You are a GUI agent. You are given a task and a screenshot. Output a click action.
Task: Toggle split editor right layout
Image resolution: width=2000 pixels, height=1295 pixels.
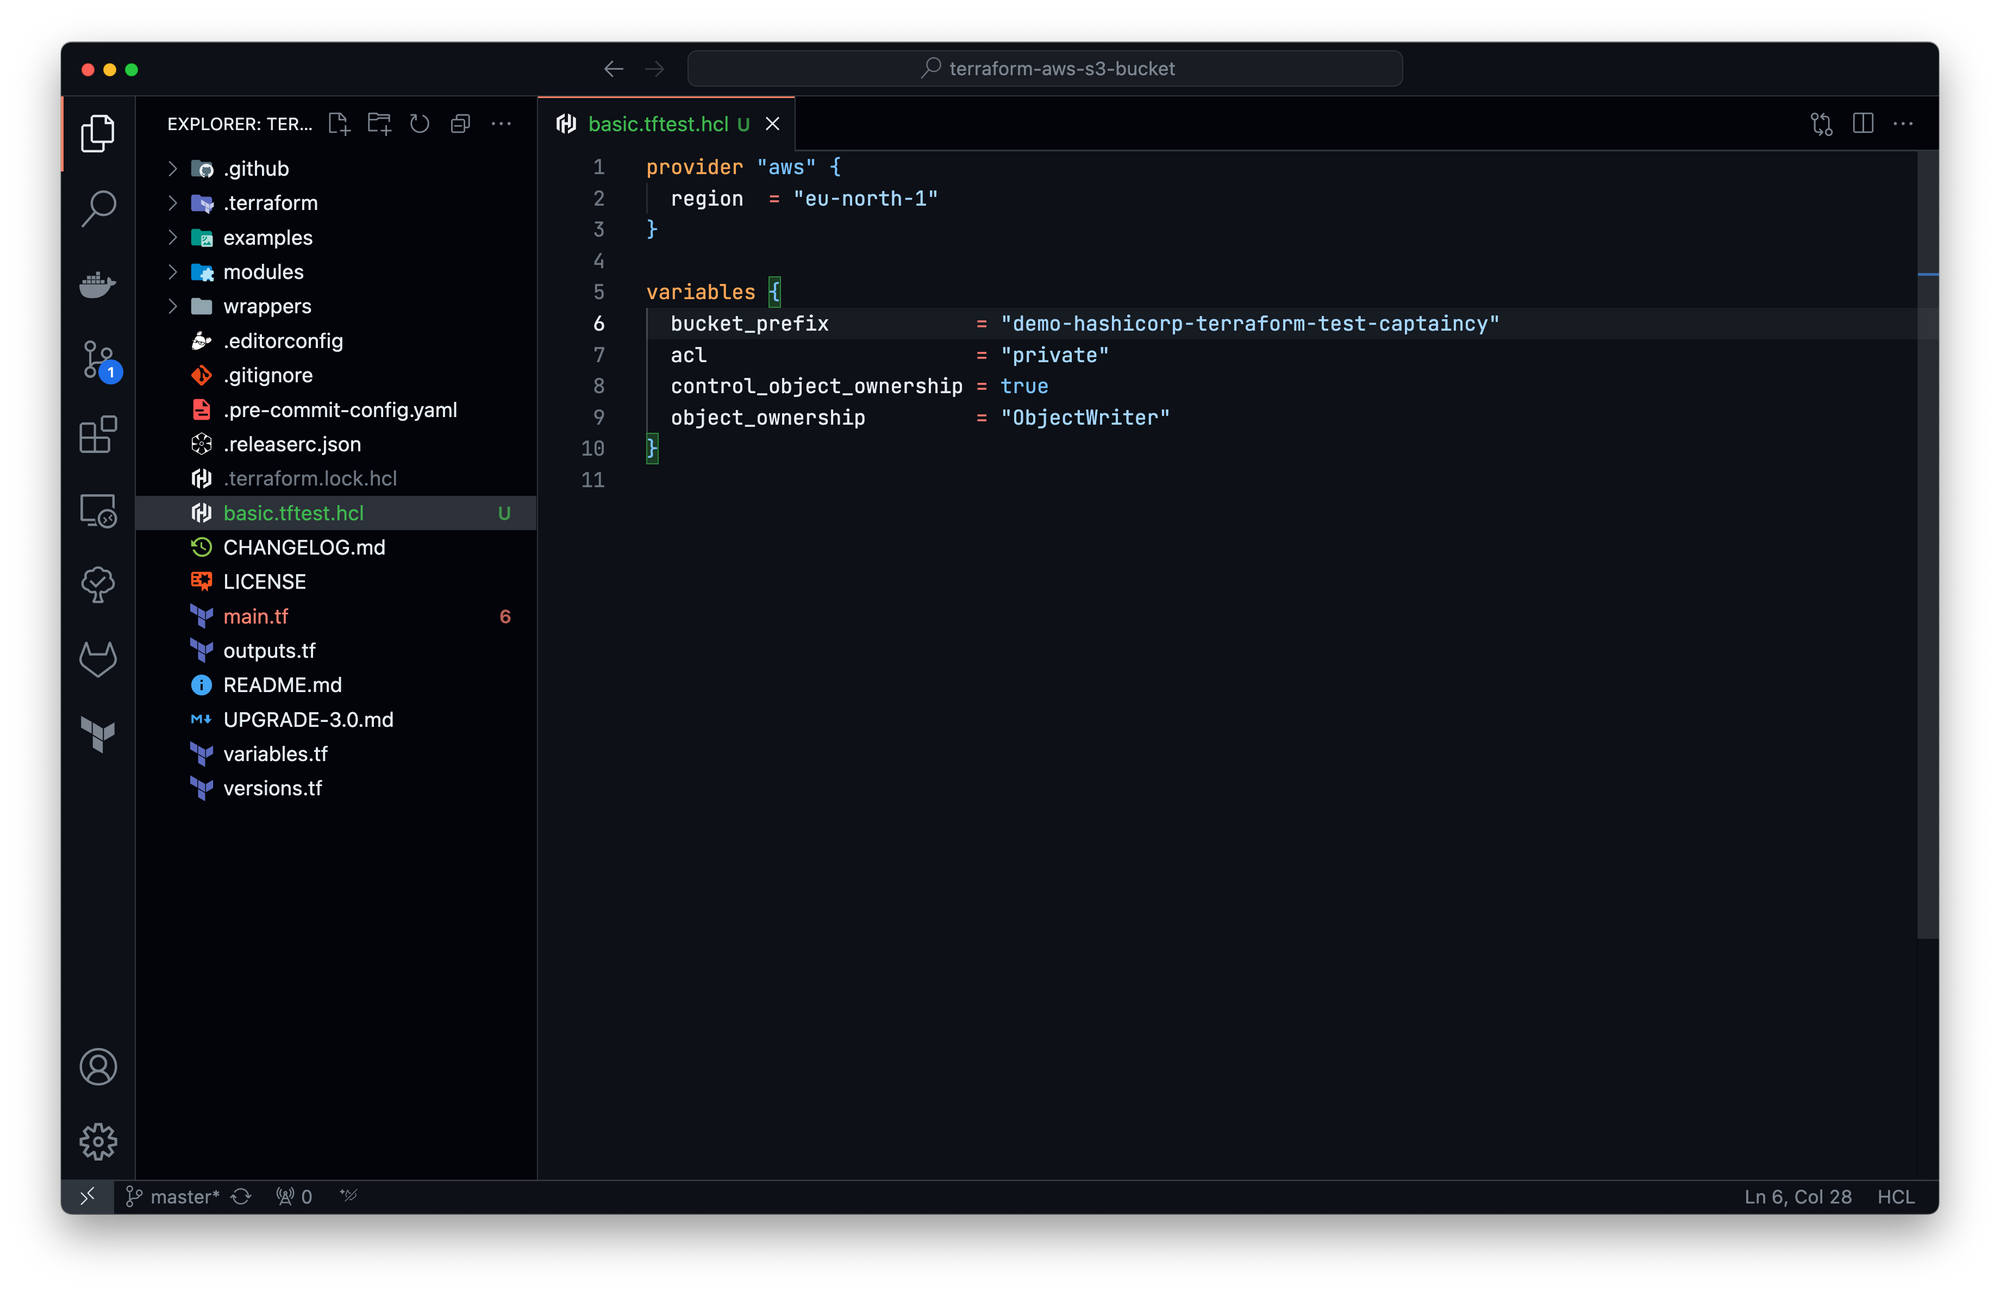pyautogui.click(x=1863, y=124)
